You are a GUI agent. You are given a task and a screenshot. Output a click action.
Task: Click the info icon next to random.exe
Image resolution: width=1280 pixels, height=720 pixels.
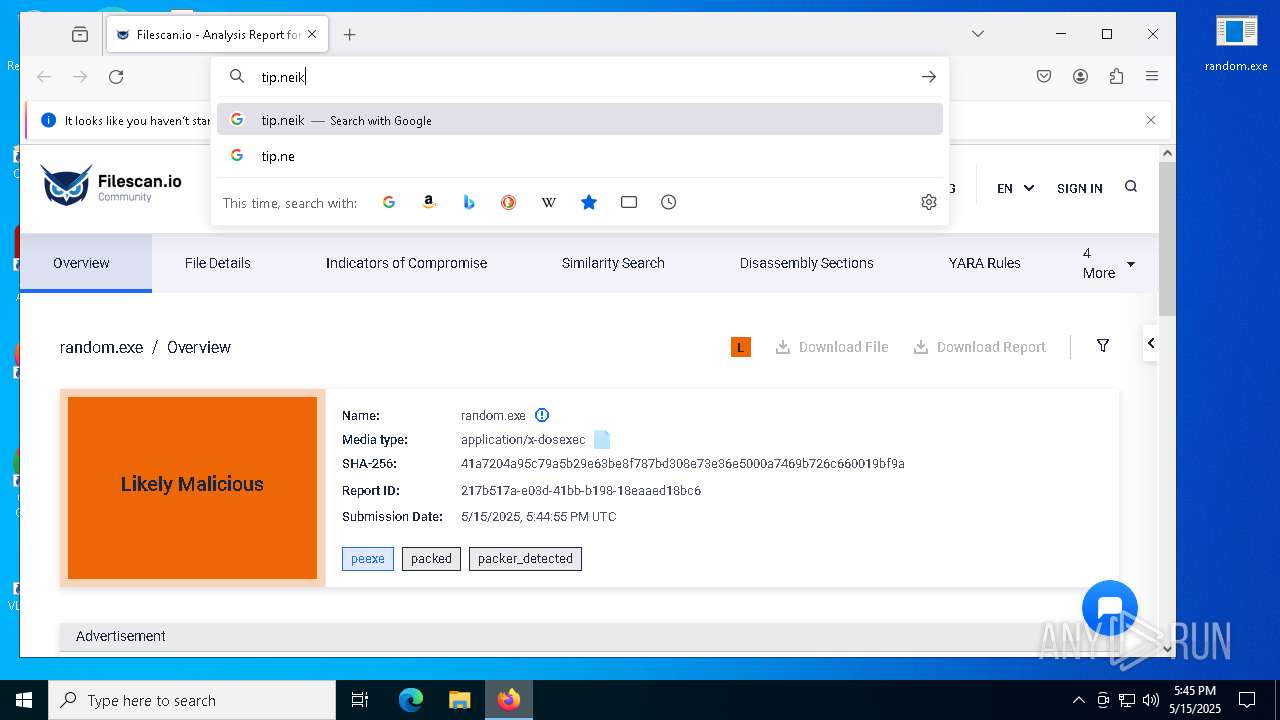click(x=542, y=415)
